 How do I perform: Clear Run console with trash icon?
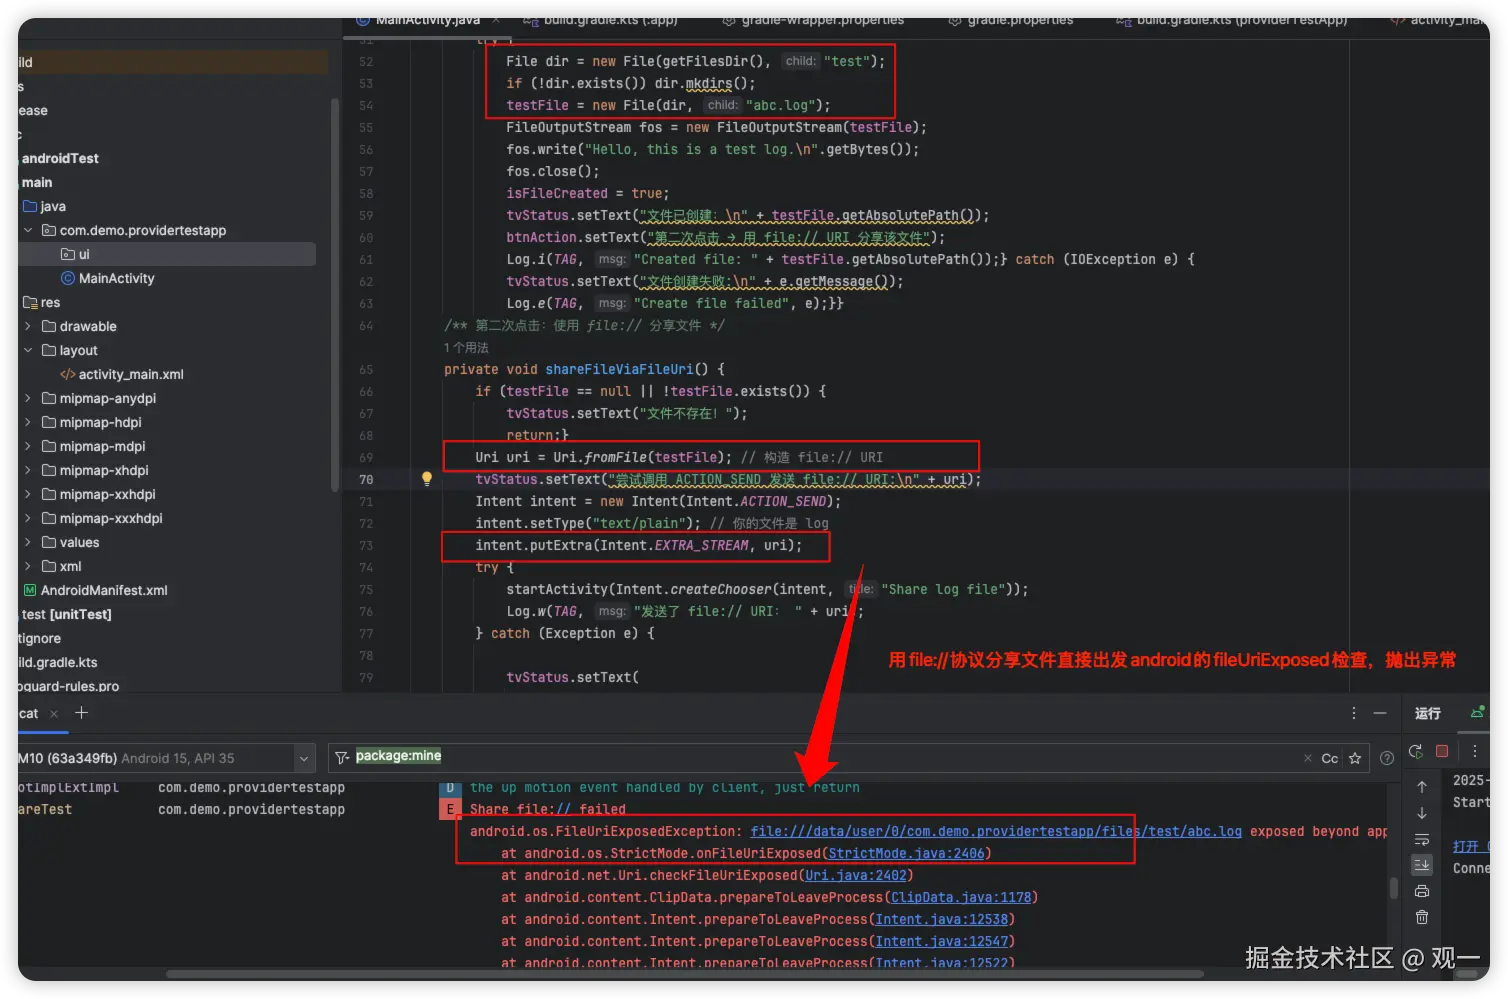tap(1422, 917)
